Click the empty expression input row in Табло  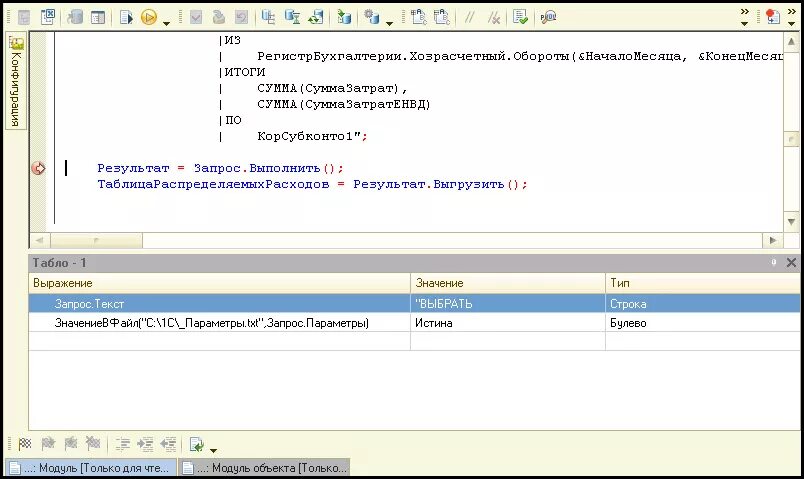click(219, 342)
